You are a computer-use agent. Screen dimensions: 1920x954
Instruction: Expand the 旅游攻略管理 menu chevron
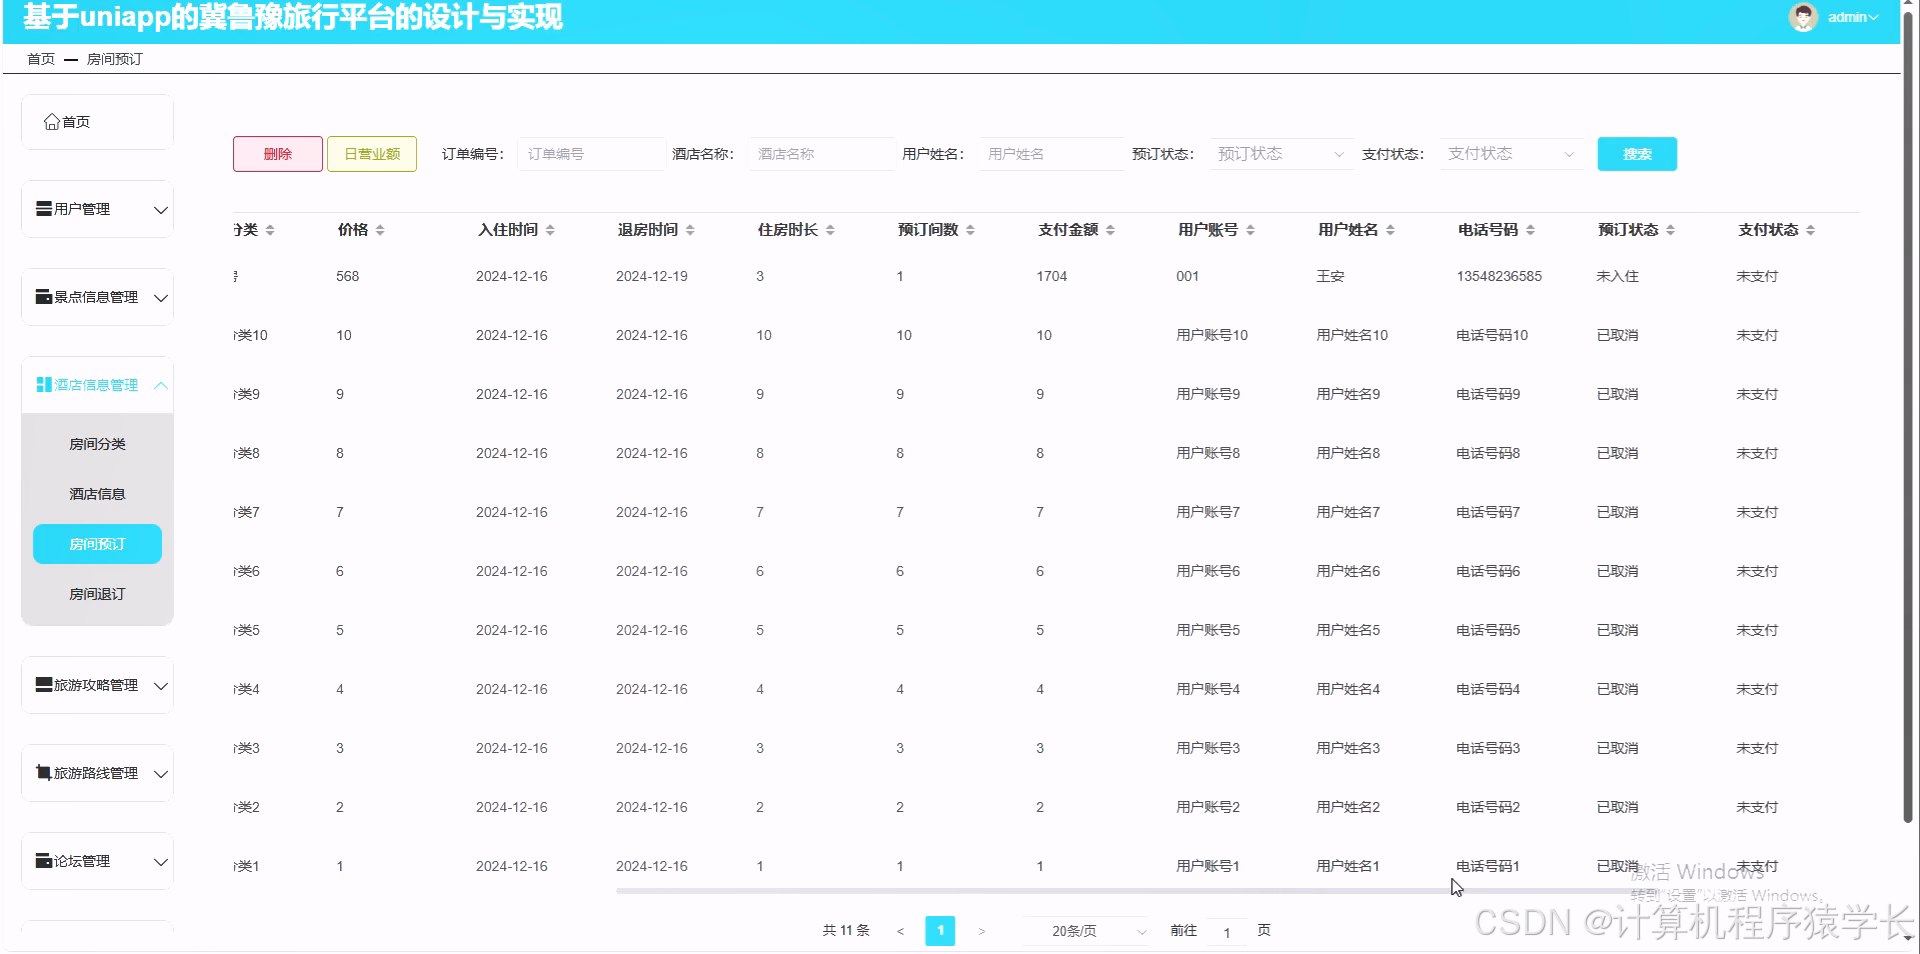(160, 686)
